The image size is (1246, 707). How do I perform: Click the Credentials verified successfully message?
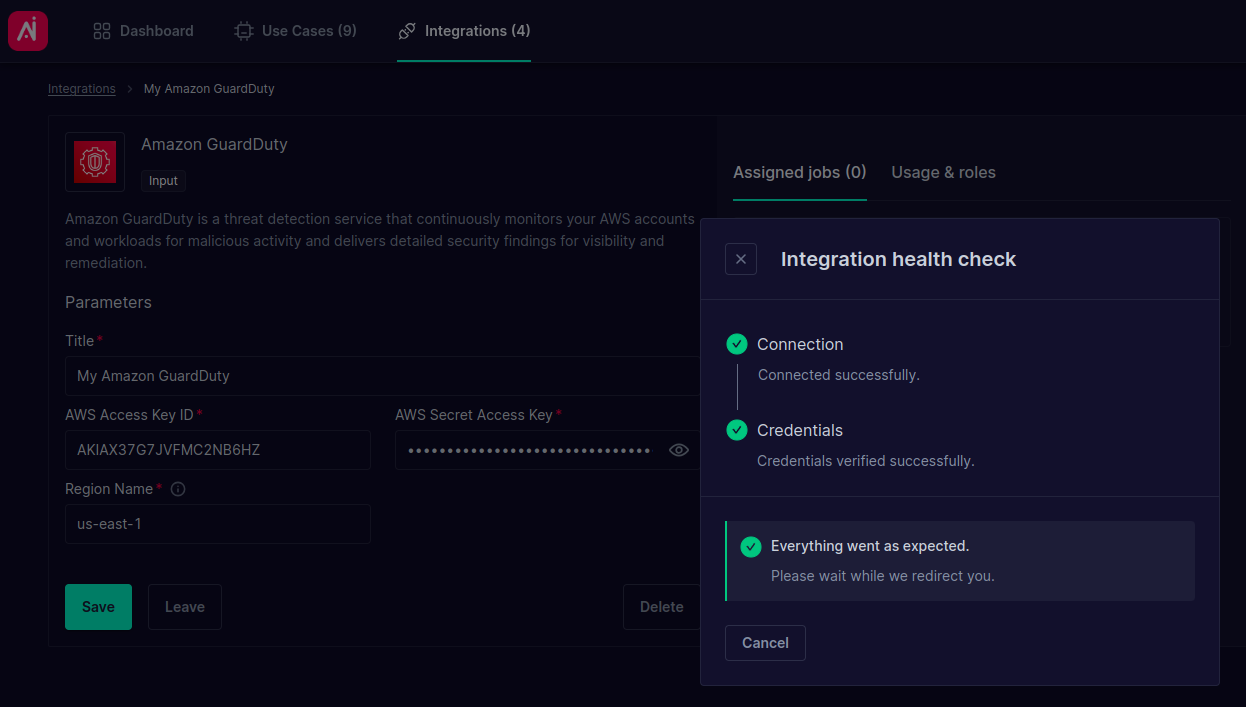[866, 461]
